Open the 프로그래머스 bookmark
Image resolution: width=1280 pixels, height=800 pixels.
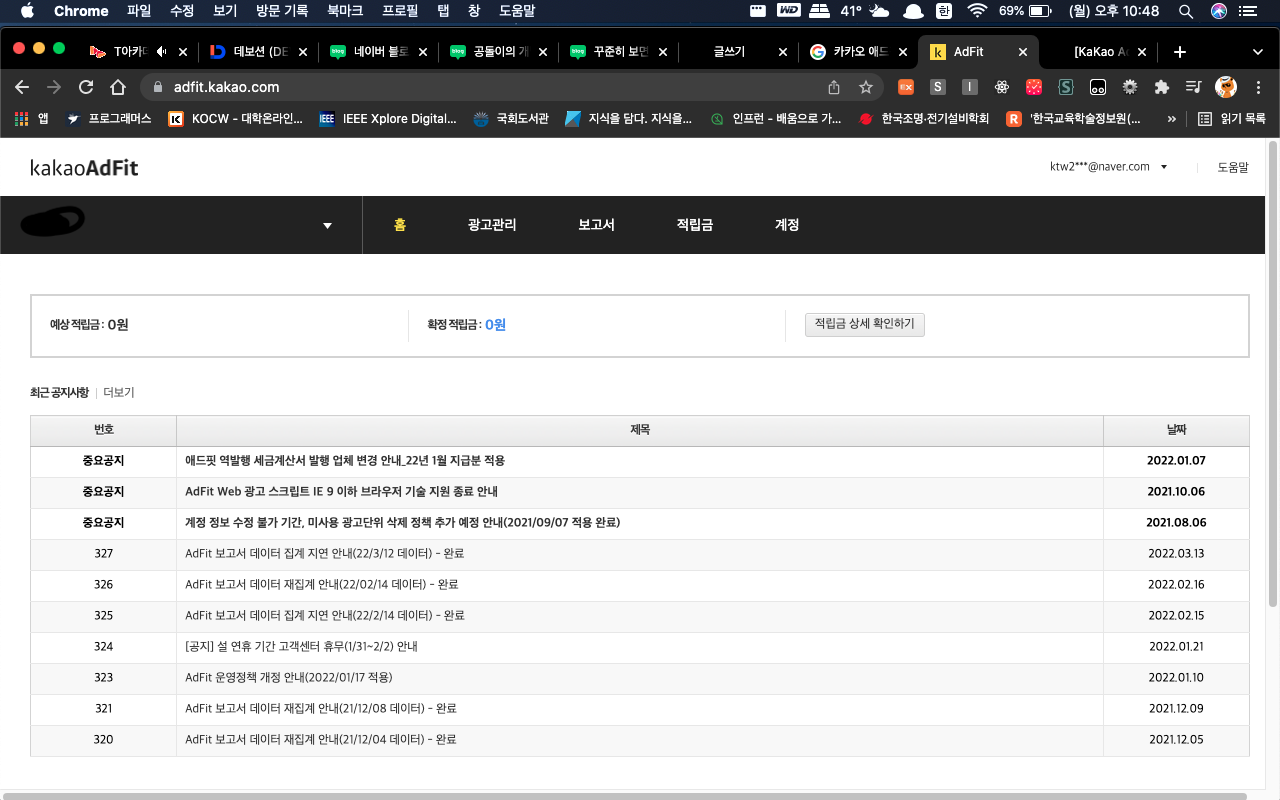[x=109, y=118]
